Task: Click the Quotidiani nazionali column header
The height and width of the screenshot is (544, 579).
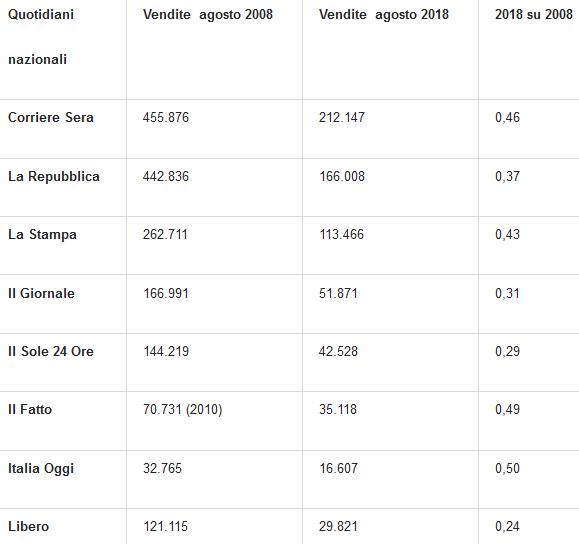Action: point(41,37)
